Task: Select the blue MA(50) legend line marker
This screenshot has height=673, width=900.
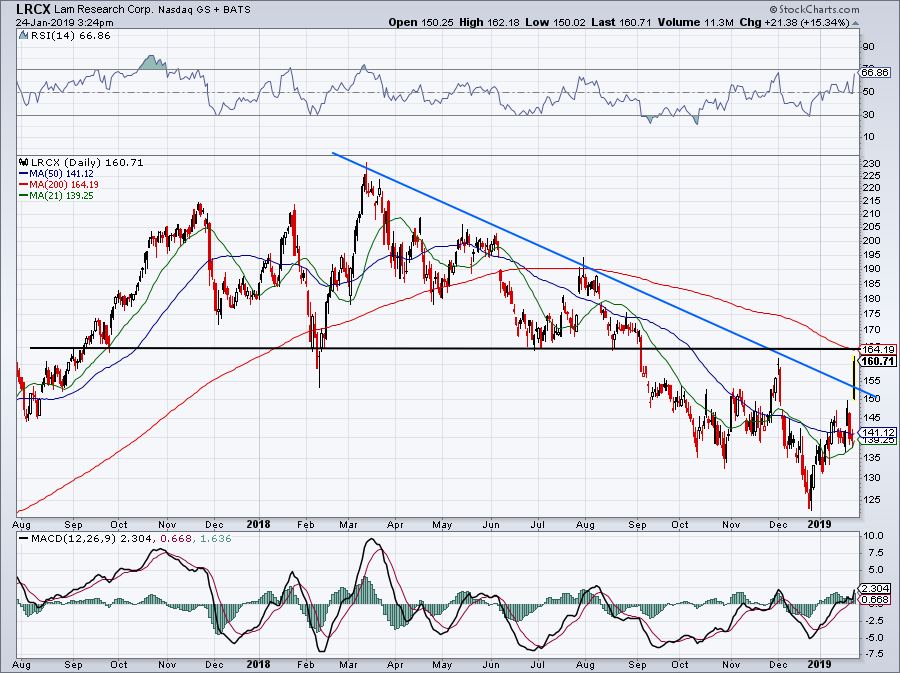Action: (24, 173)
